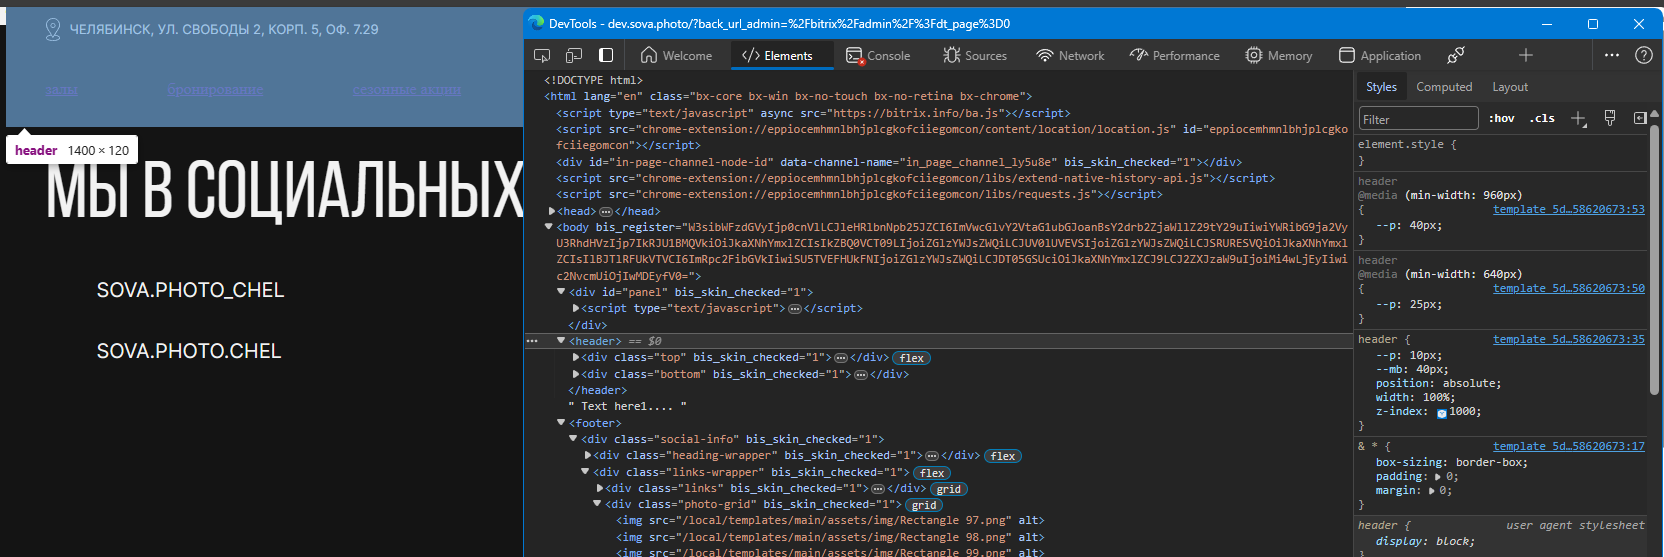Switch to the Elements tab
The image size is (1664, 557).
coord(777,56)
